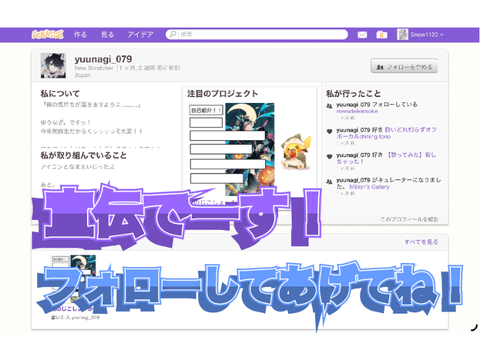Viewport: 480px width, 360px height.
Task: Click the report this profile link
Action: (409, 219)
